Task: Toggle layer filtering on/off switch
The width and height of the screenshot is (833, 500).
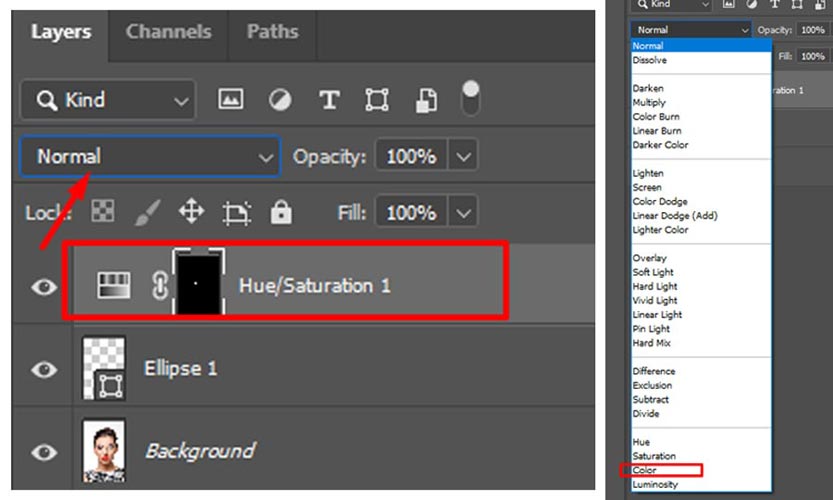Action: coord(469,98)
